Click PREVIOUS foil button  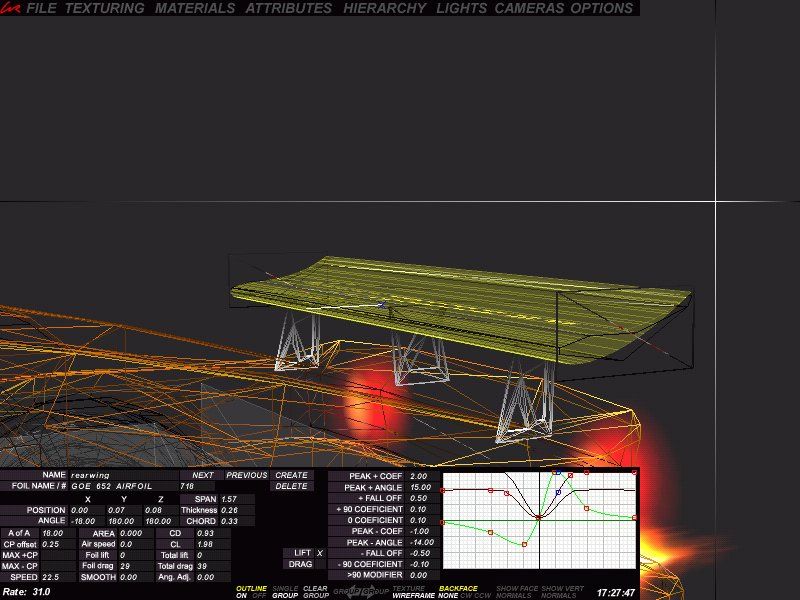247,475
